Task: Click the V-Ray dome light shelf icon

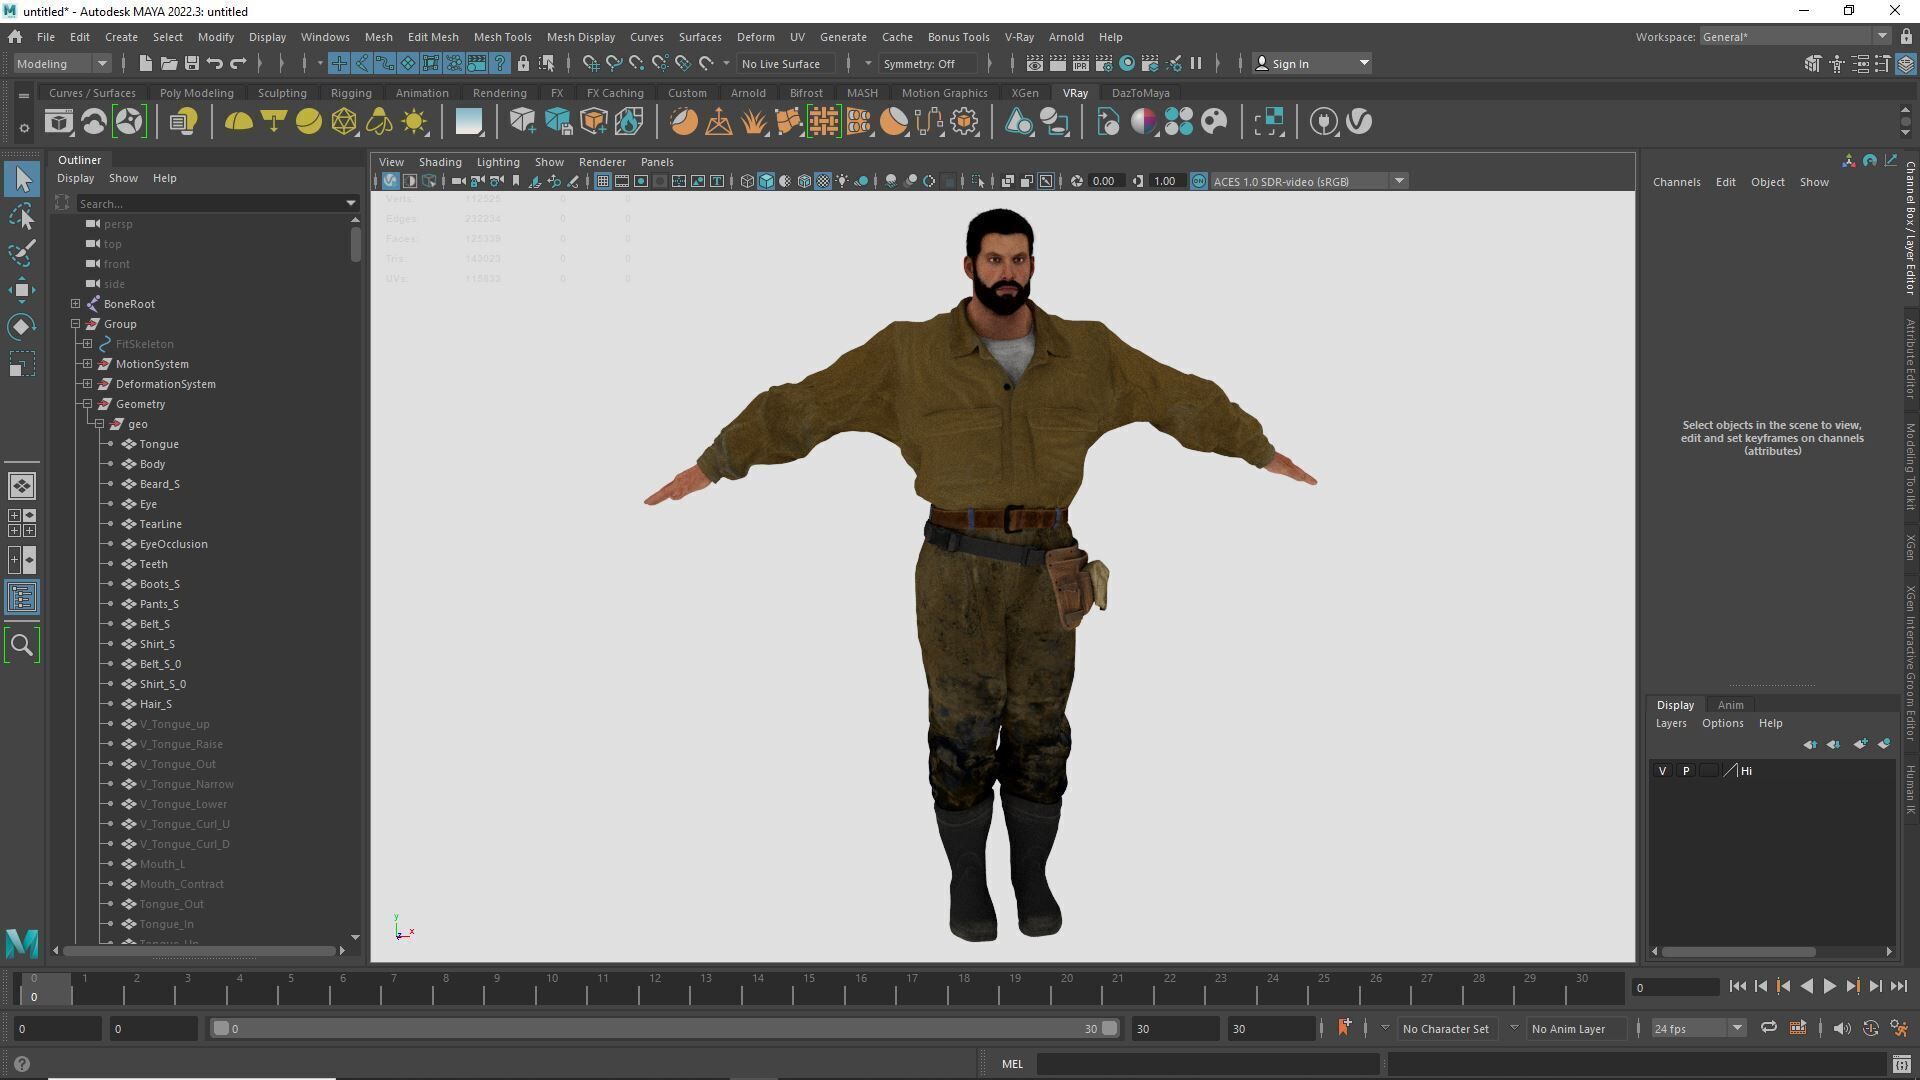Action: click(238, 122)
